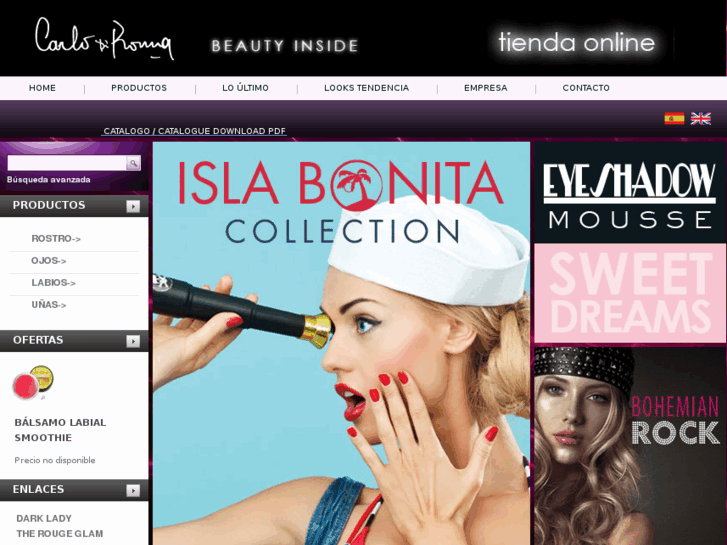727x545 pixels.
Task: Open the HOME menu item
Action: (42, 88)
